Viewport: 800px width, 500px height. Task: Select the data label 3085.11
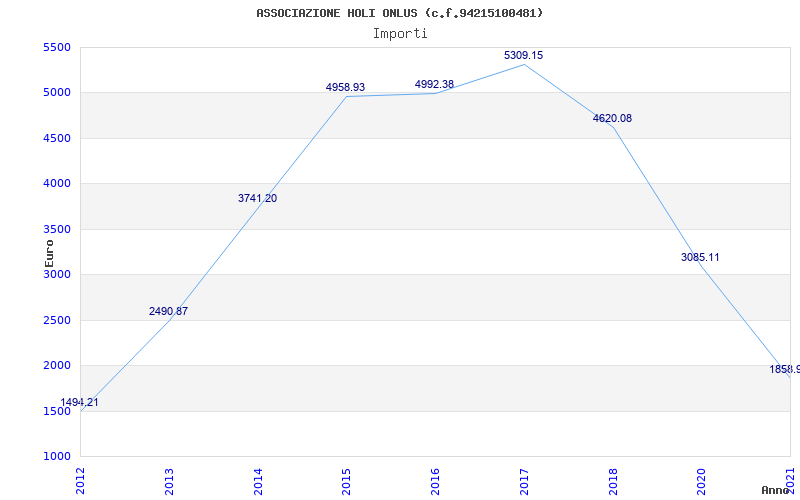(x=700, y=257)
